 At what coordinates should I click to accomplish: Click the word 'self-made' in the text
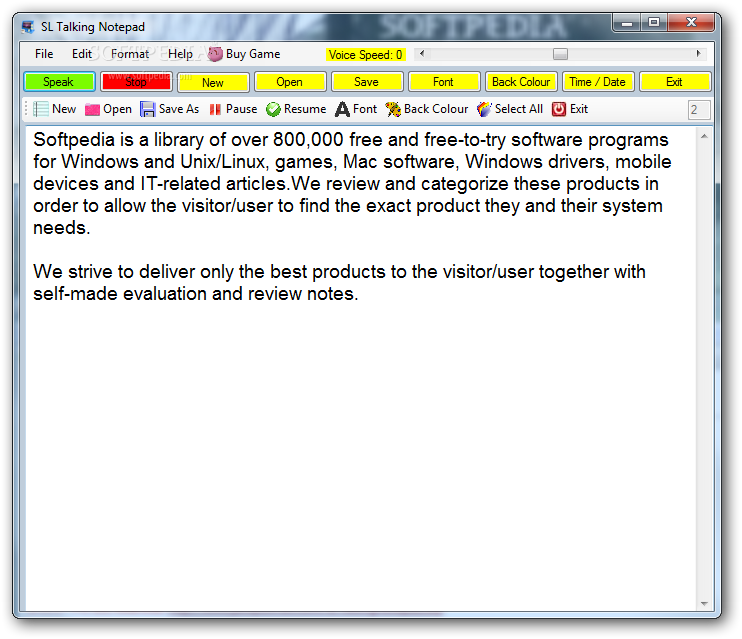click(76, 294)
